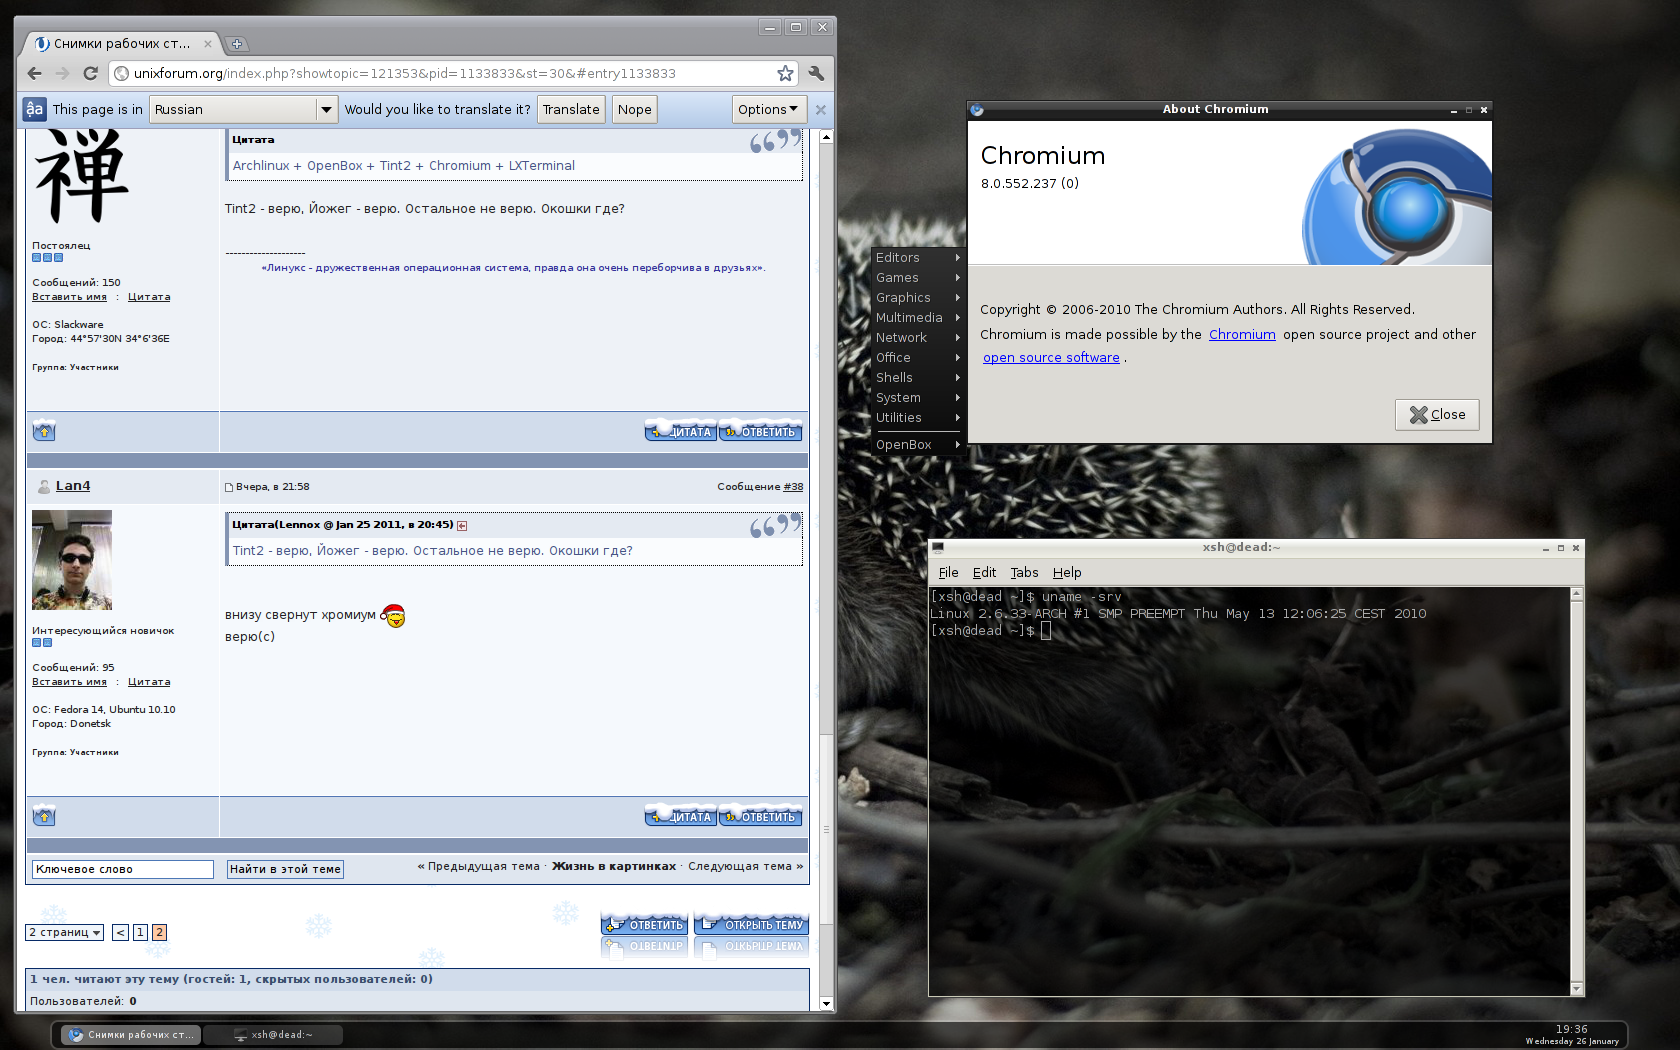Click the Nope button
This screenshot has height=1050, width=1680.
pos(634,110)
